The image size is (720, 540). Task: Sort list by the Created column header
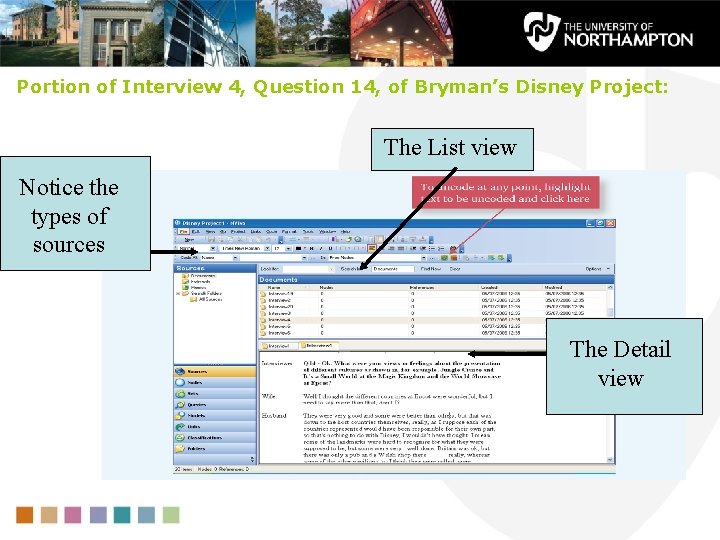point(510,287)
